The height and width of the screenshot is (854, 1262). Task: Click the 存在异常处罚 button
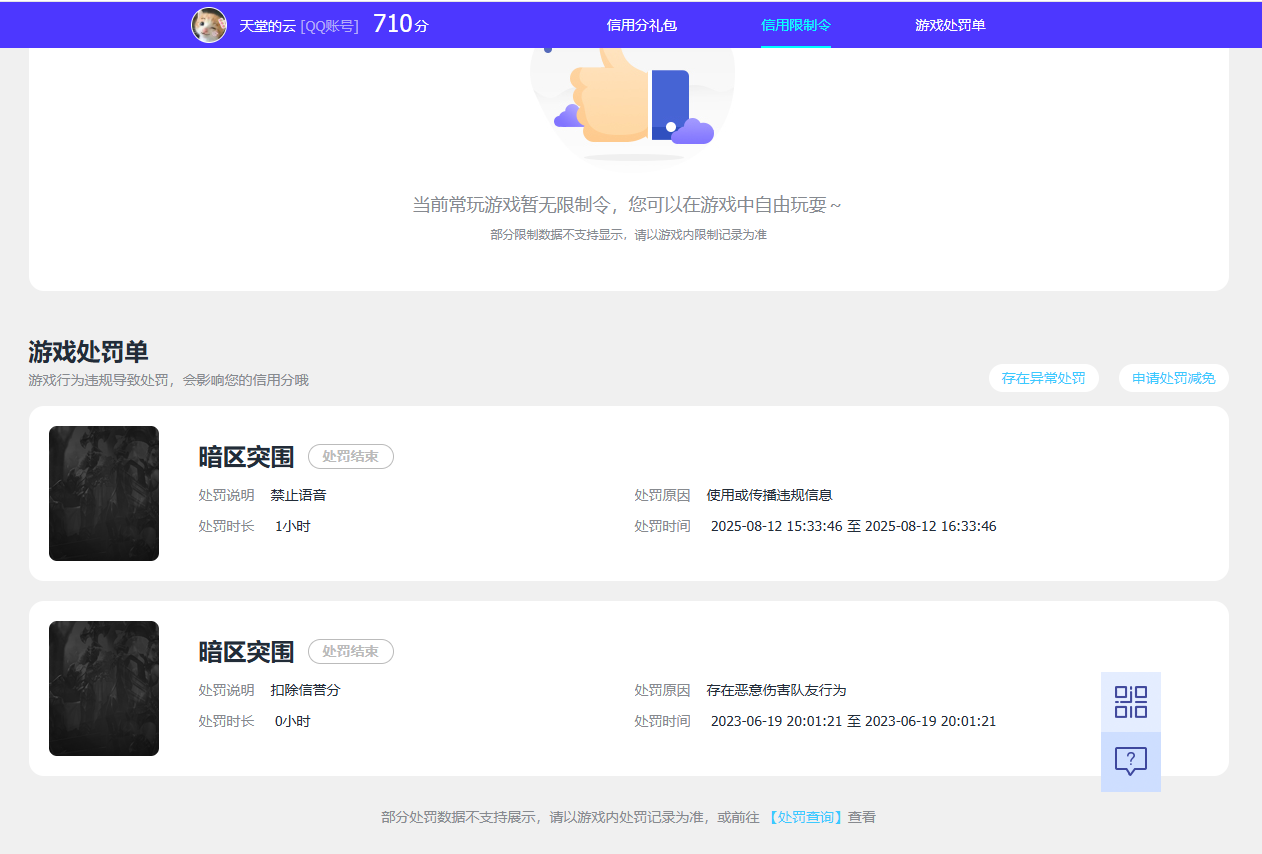pyautogui.click(x=1043, y=378)
